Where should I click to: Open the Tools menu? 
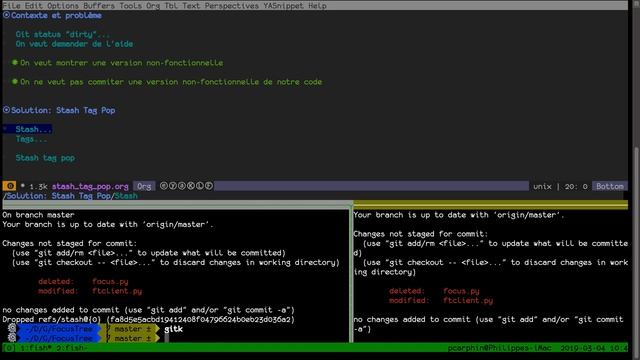tap(131, 6)
